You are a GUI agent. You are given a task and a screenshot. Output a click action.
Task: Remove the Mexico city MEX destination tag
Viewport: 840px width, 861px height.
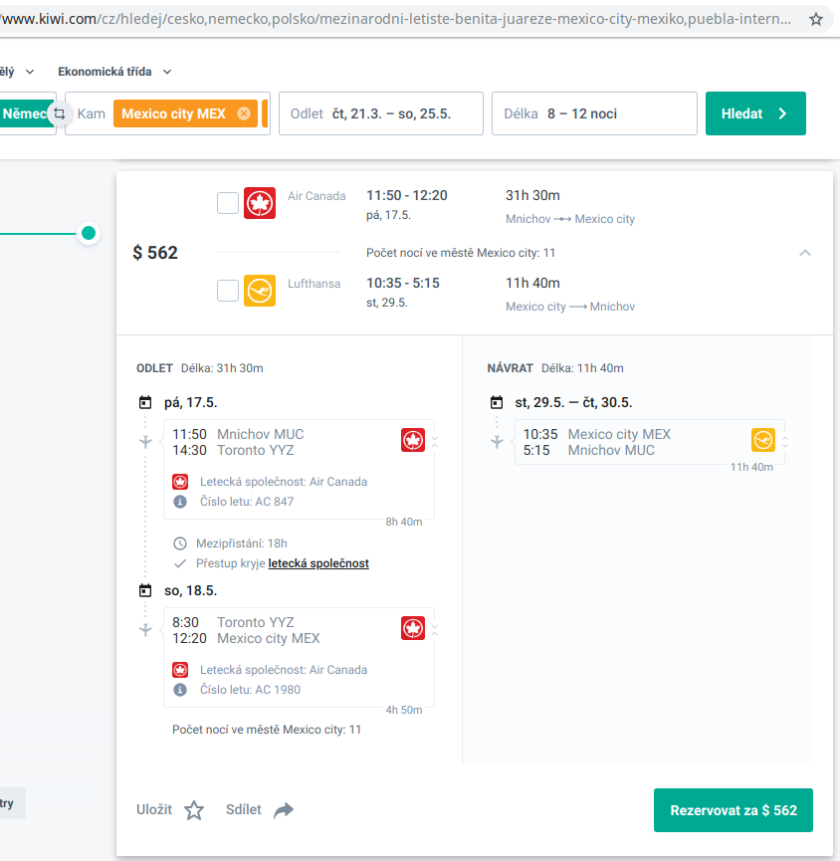coord(244,114)
